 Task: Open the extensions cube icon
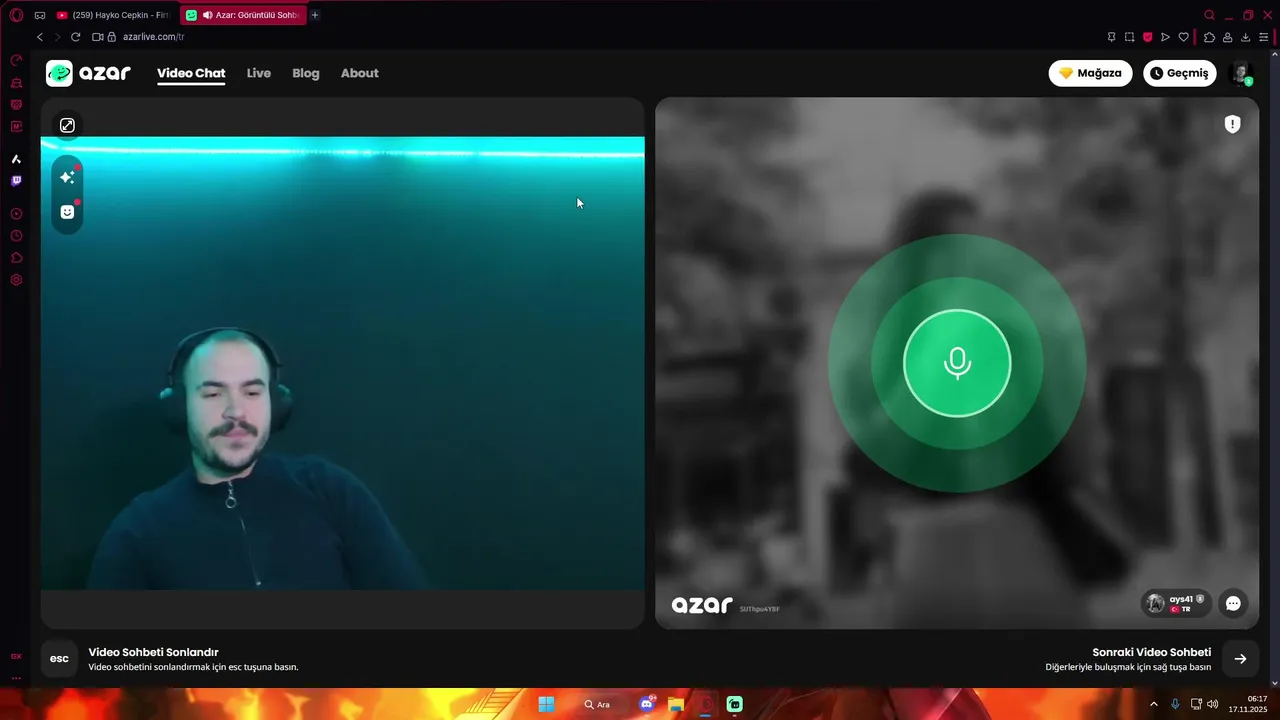[1209, 37]
